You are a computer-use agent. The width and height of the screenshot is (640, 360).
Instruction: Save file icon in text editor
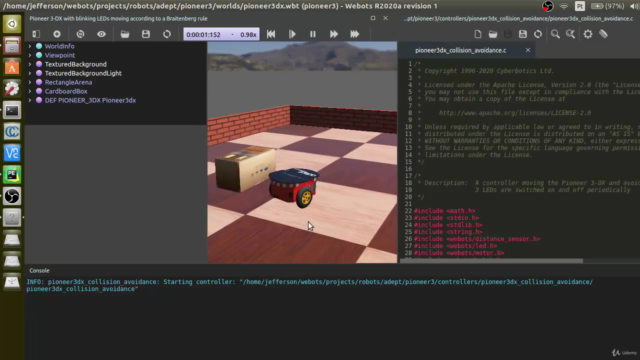[x=508, y=34]
